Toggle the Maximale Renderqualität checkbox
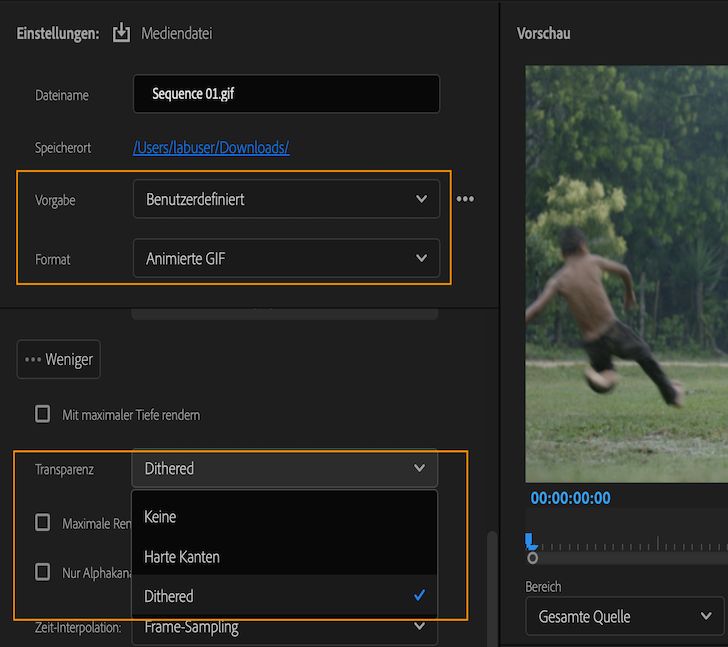Image resolution: width=728 pixels, height=647 pixels. [43, 523]
